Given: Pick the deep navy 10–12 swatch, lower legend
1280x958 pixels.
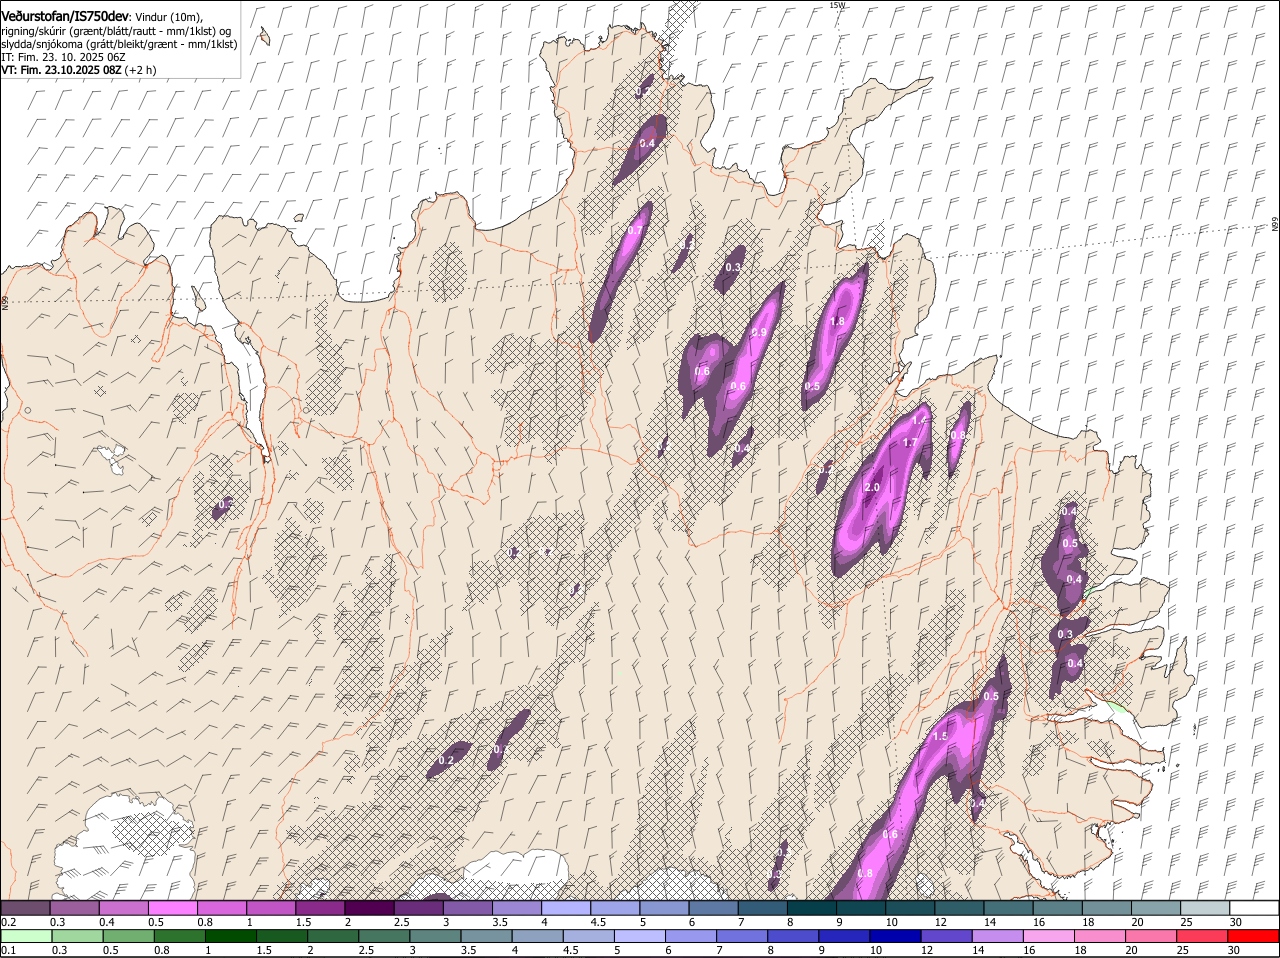Looking at the screenshot, I should click(x=896, y=937).
